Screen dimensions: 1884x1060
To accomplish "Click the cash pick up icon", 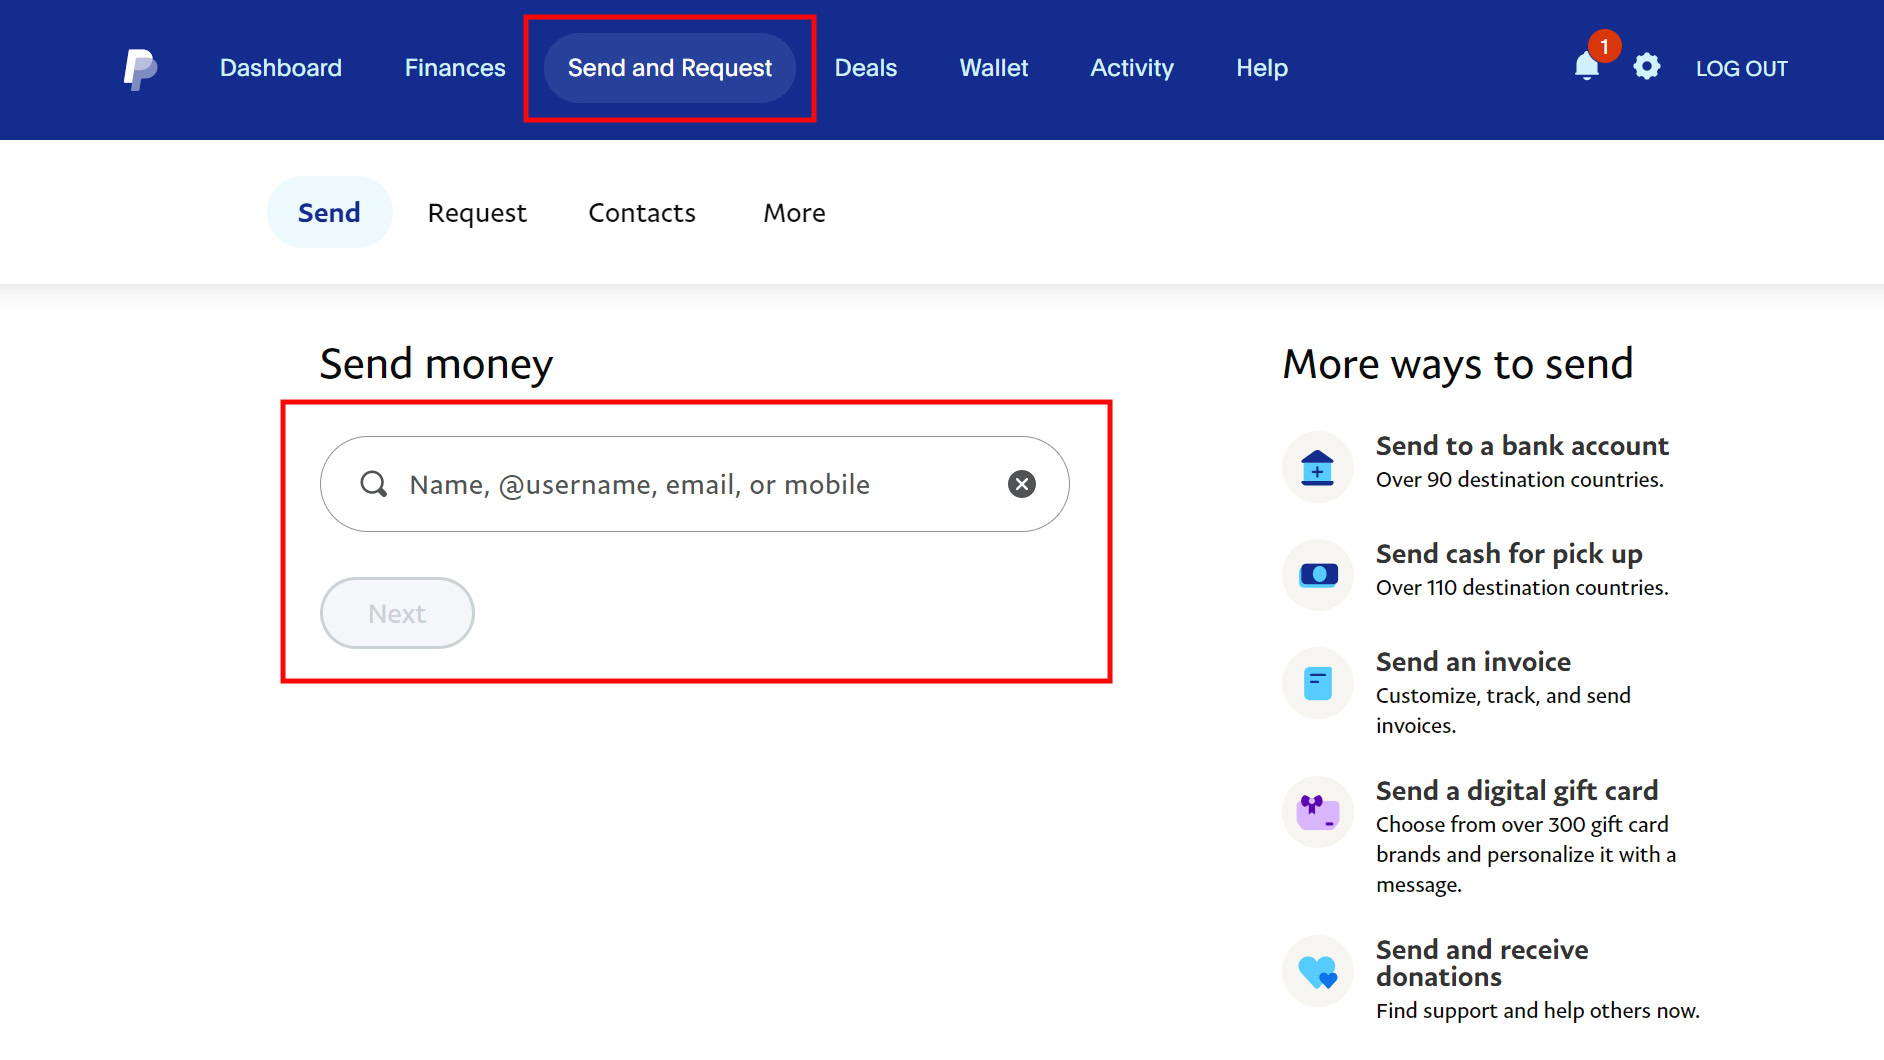I will click(x=1317, y=575).
